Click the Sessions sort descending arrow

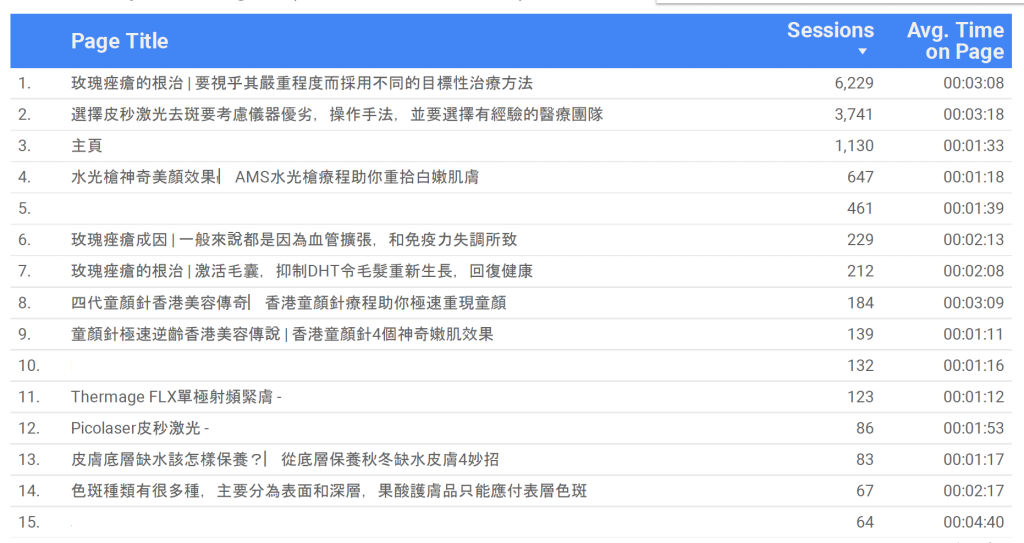[x=862, y=52]
